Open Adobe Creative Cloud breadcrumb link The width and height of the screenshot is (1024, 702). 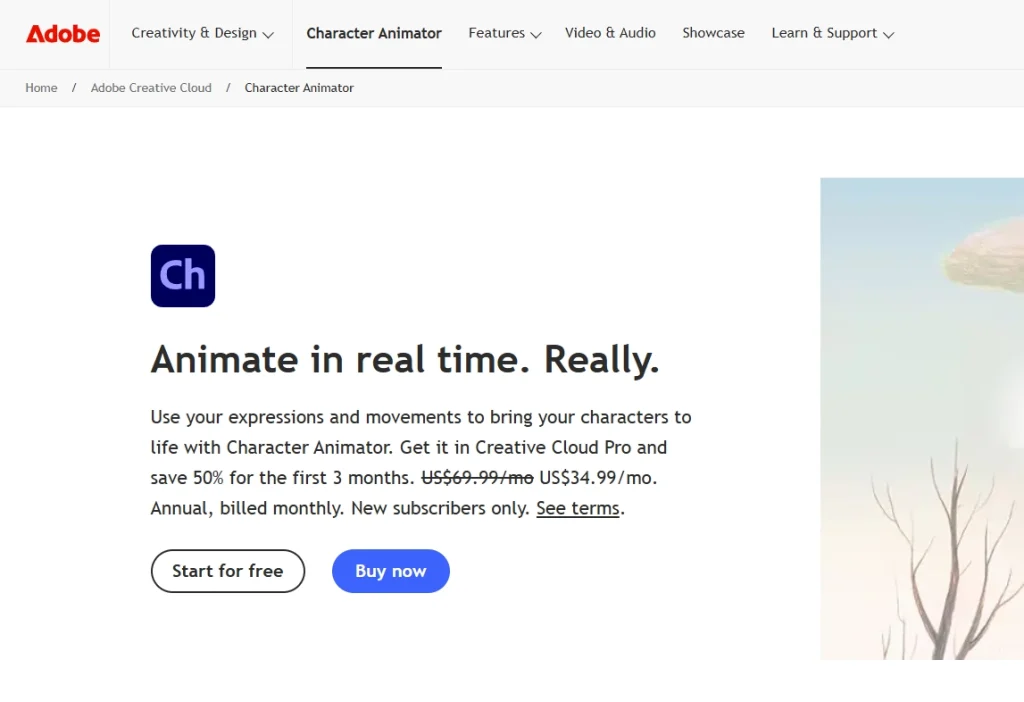pyautogui.click(x=151, y=88)
